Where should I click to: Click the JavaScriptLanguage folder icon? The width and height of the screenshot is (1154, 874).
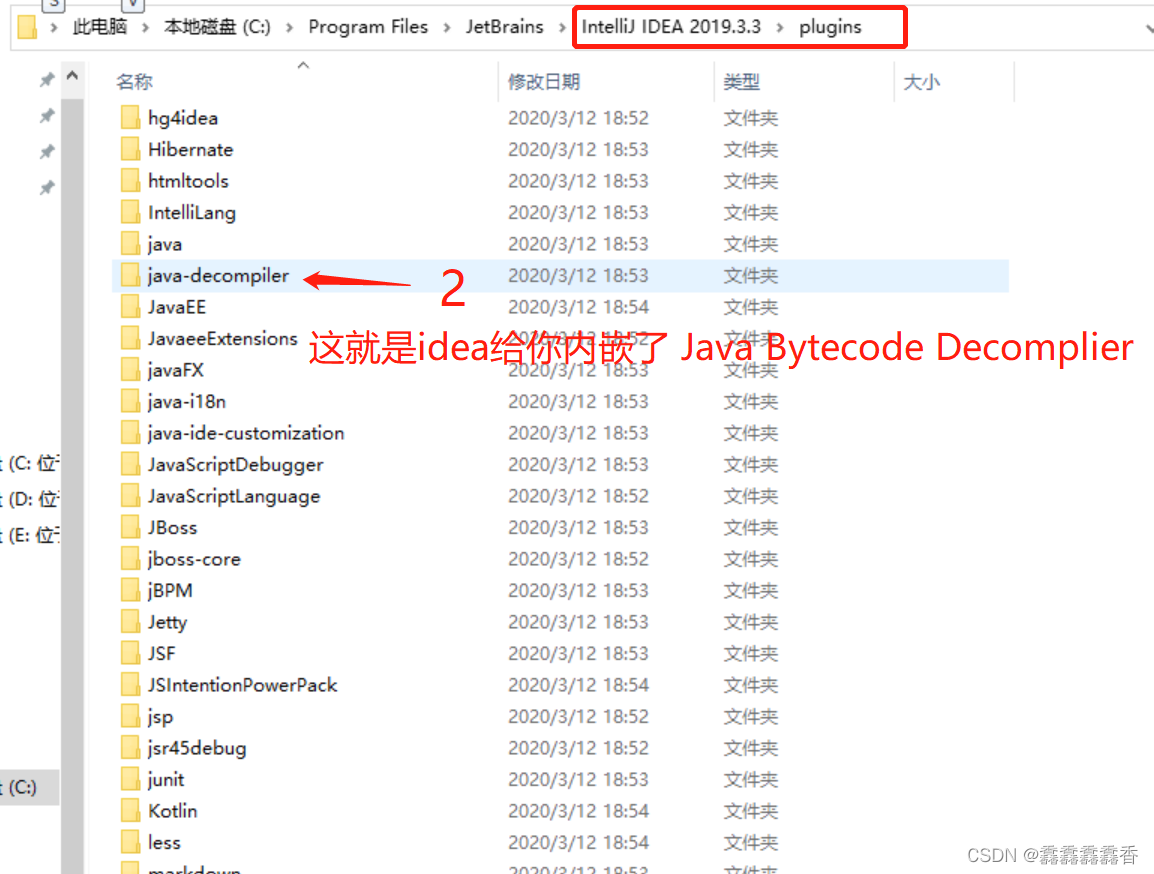pos(130,497)
